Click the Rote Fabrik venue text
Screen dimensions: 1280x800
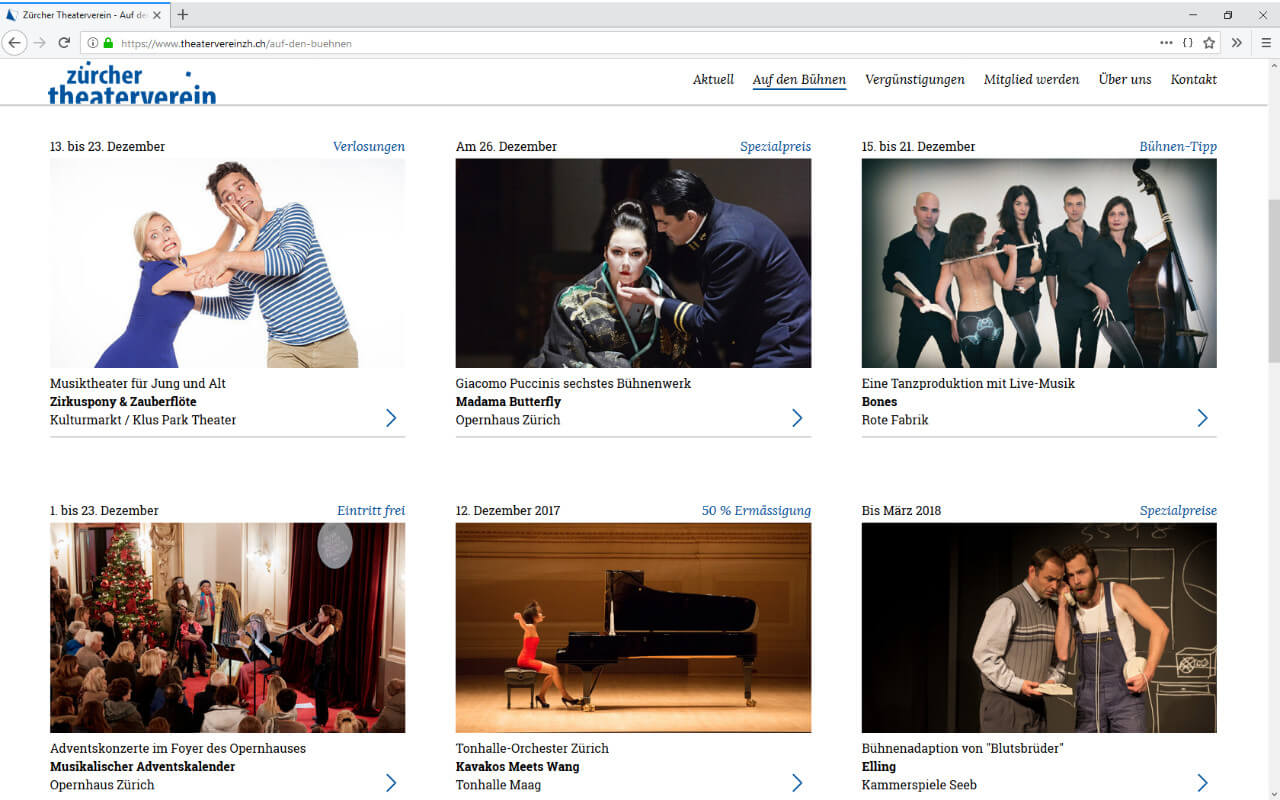pyautogui.click(x=895, y=420)
